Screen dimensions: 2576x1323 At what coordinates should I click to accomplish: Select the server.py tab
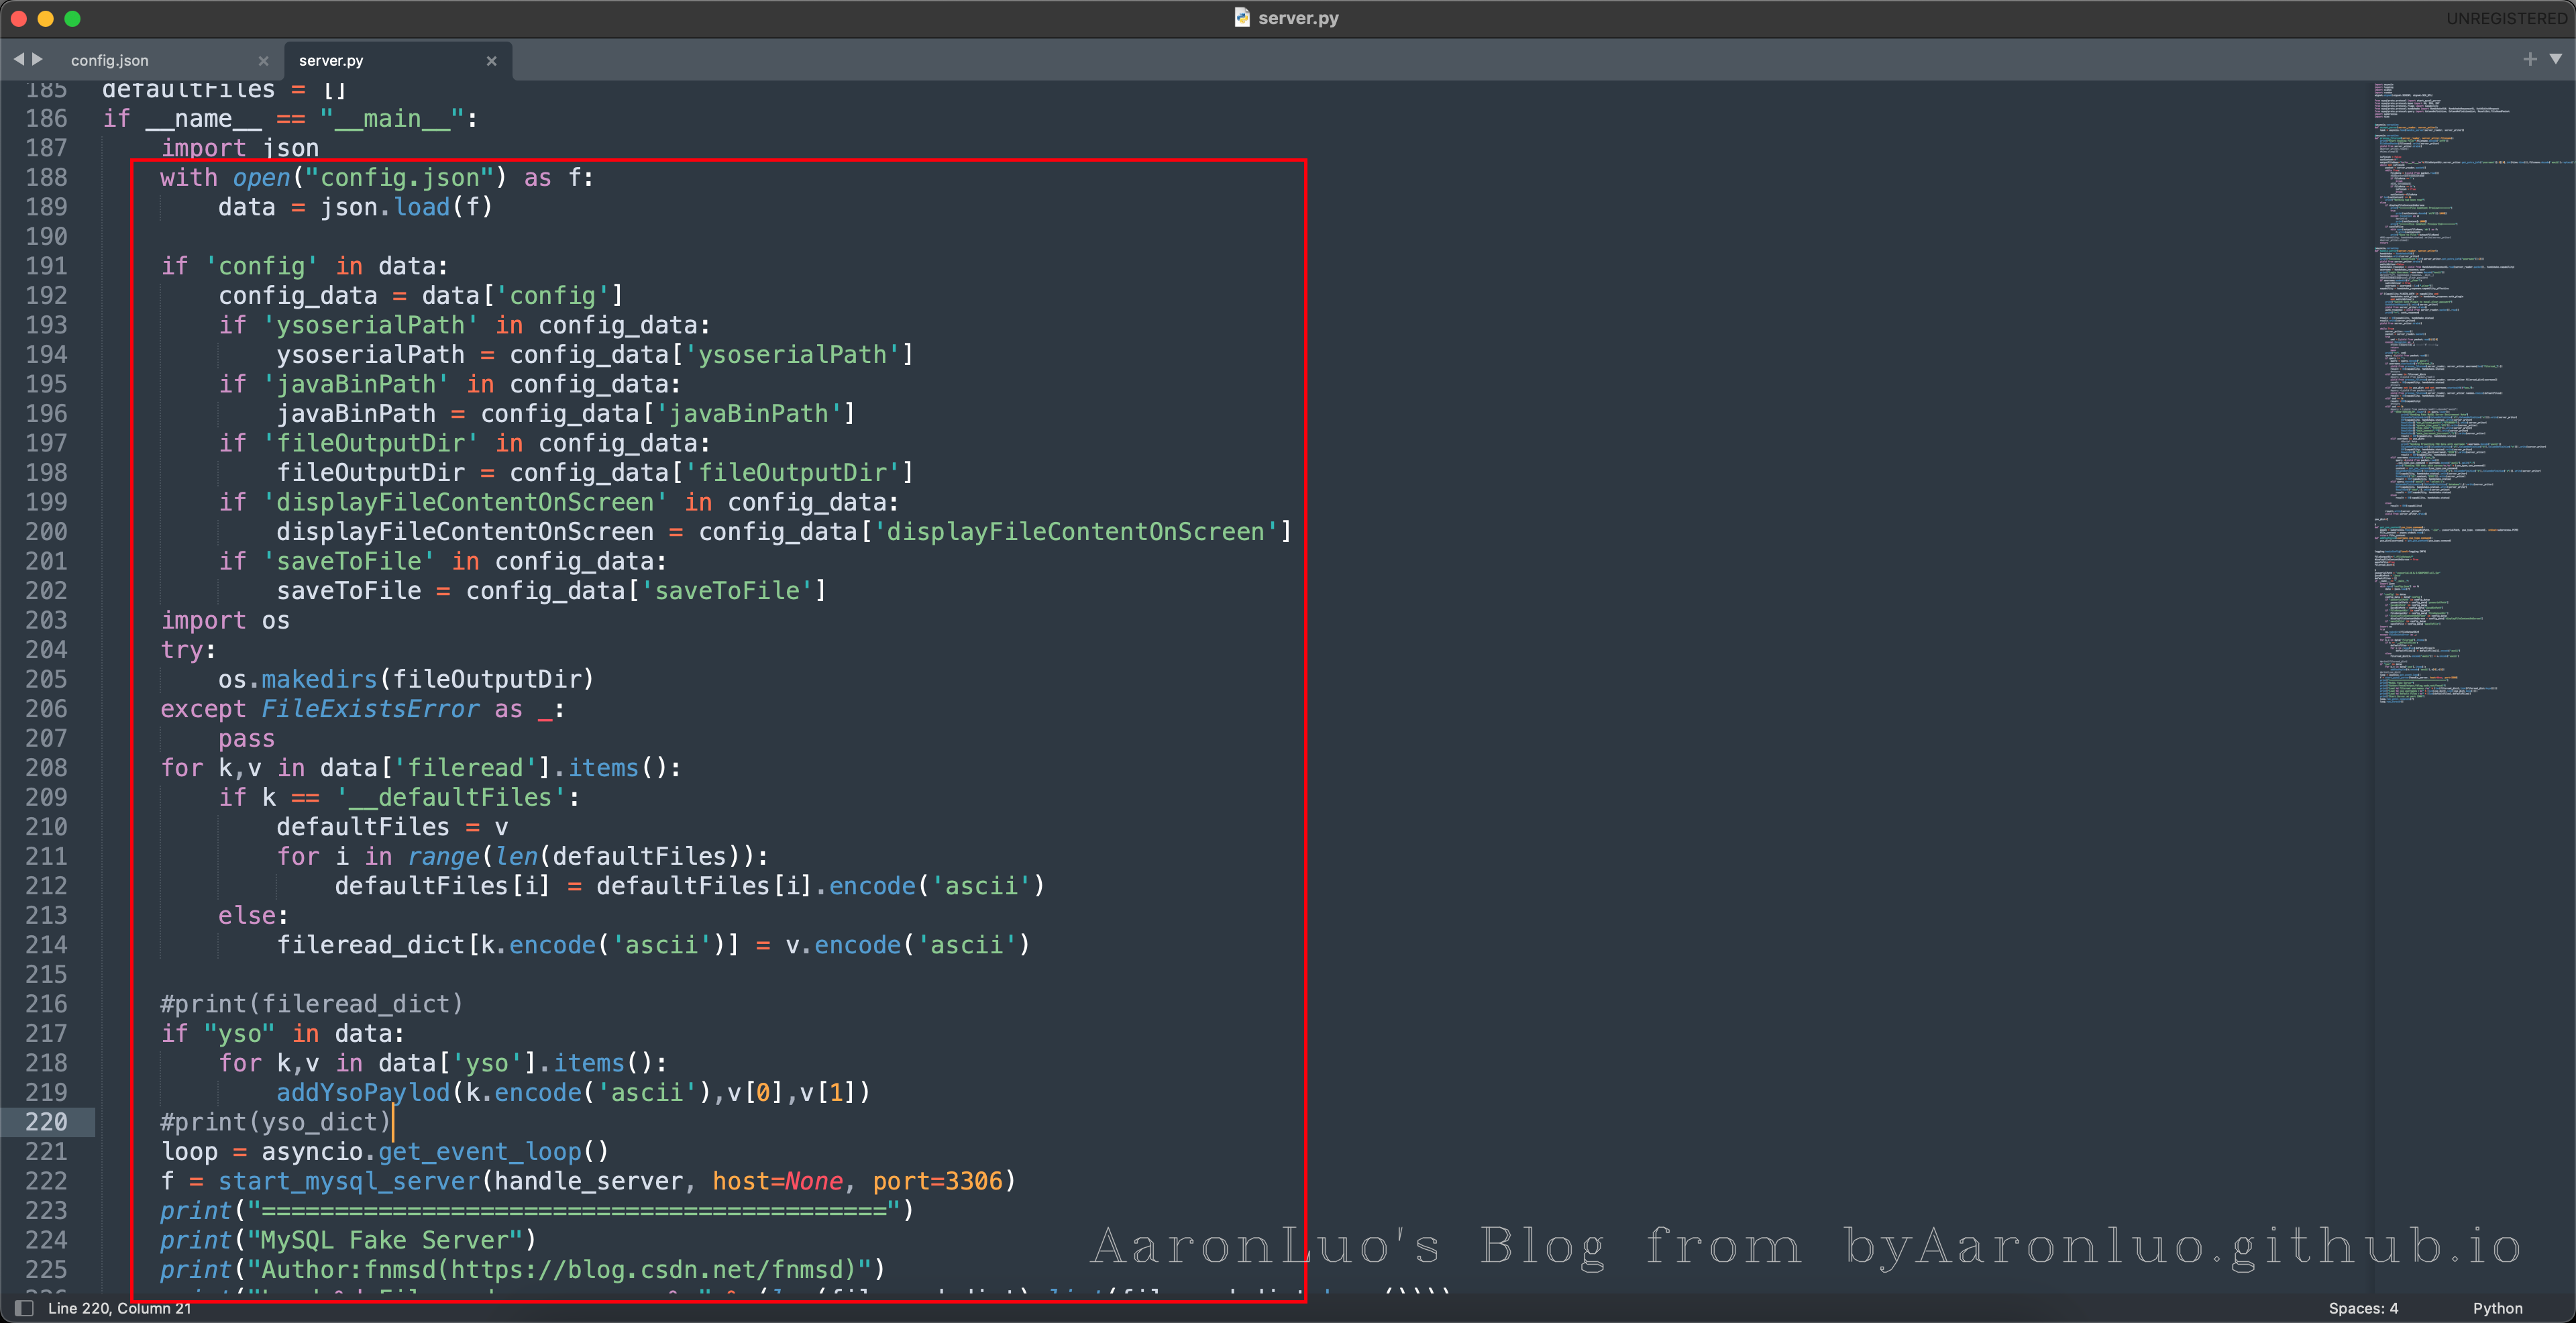[331, 61]
